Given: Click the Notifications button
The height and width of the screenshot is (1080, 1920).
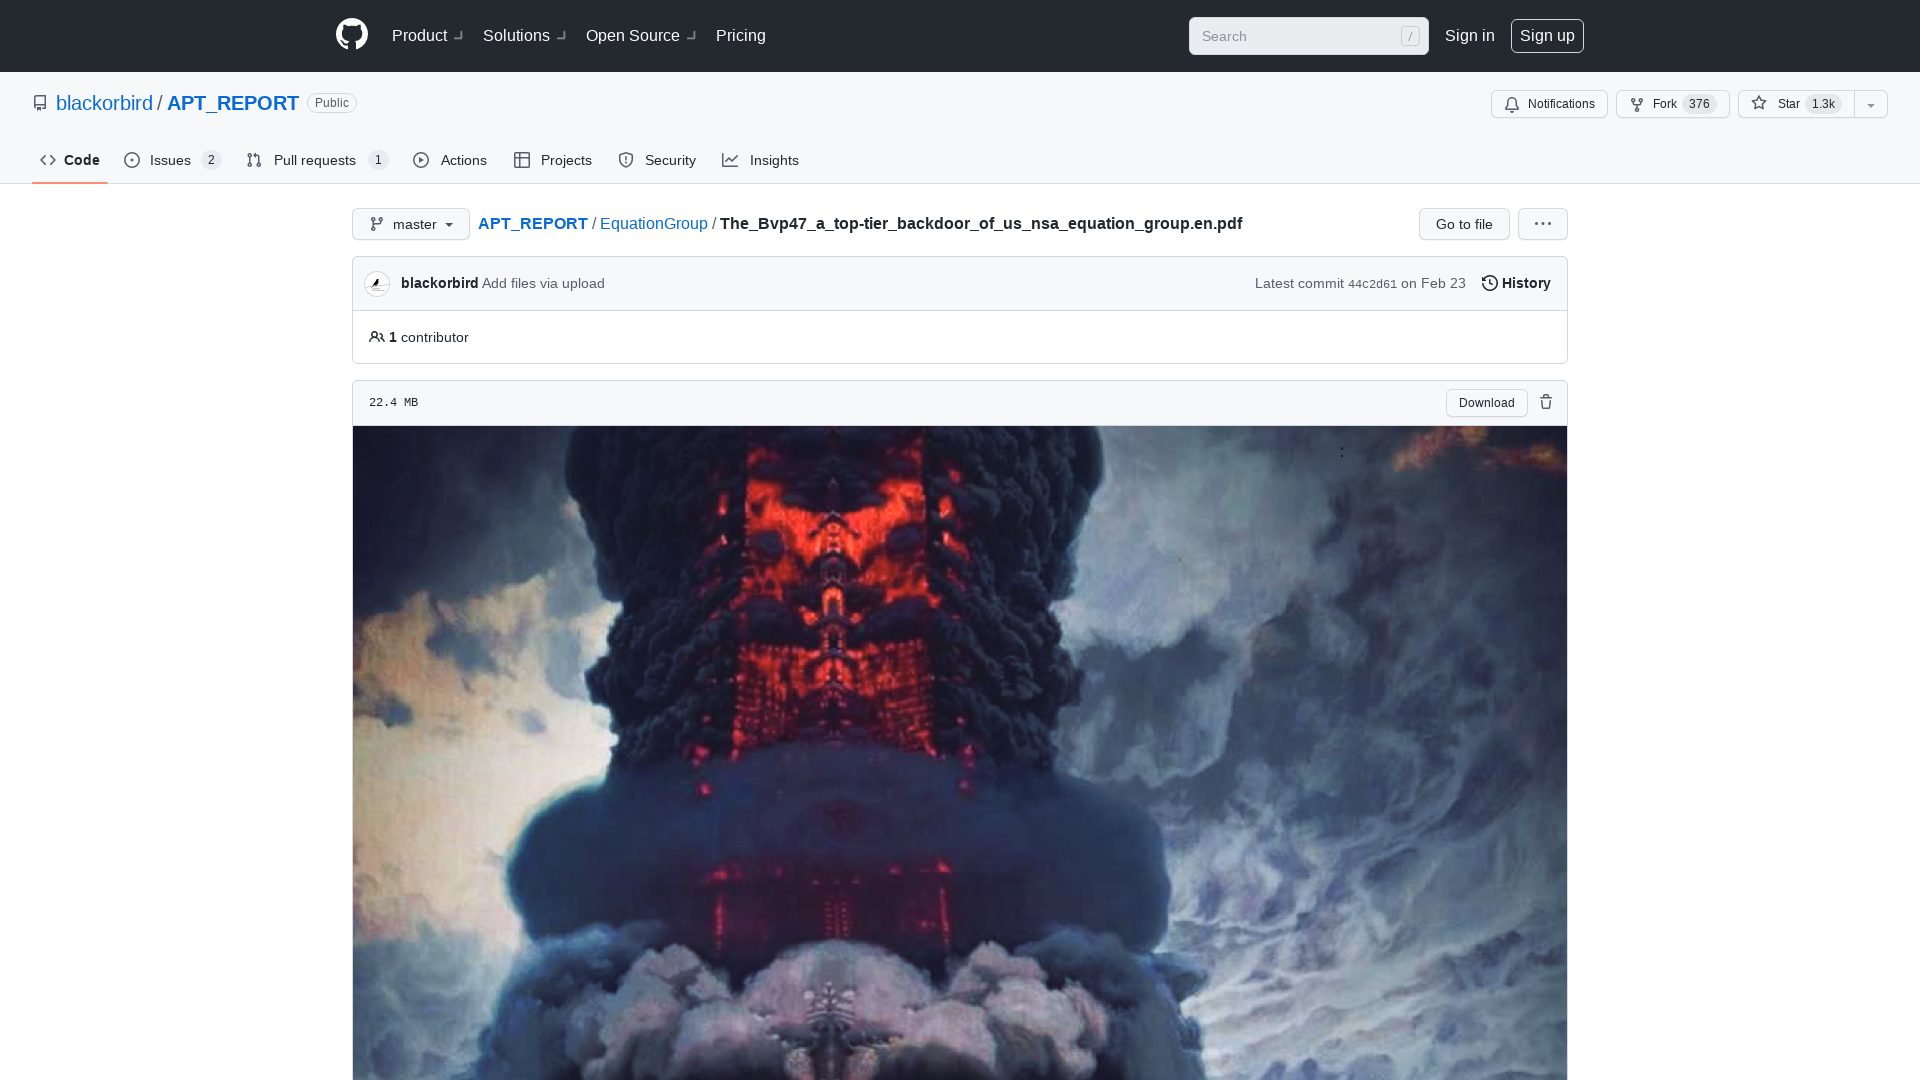Looking at the screenshot, I should (x=1549, y=104).
